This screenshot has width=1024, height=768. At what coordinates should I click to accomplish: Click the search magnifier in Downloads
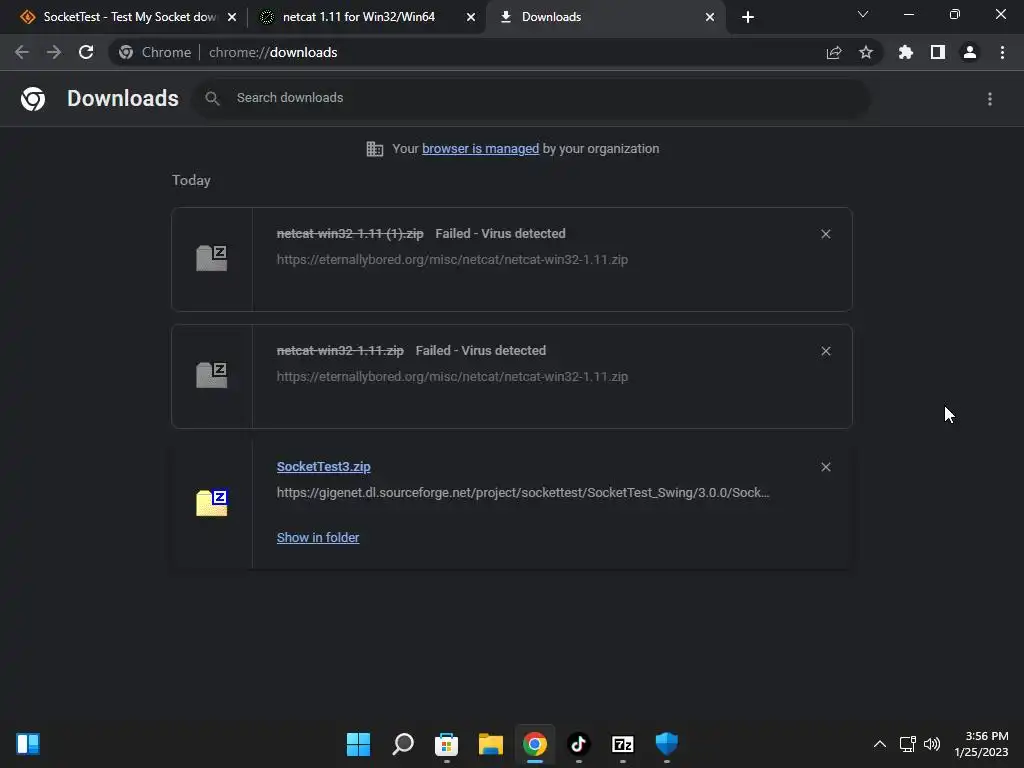pyautogui.click(x=212, y=99)
